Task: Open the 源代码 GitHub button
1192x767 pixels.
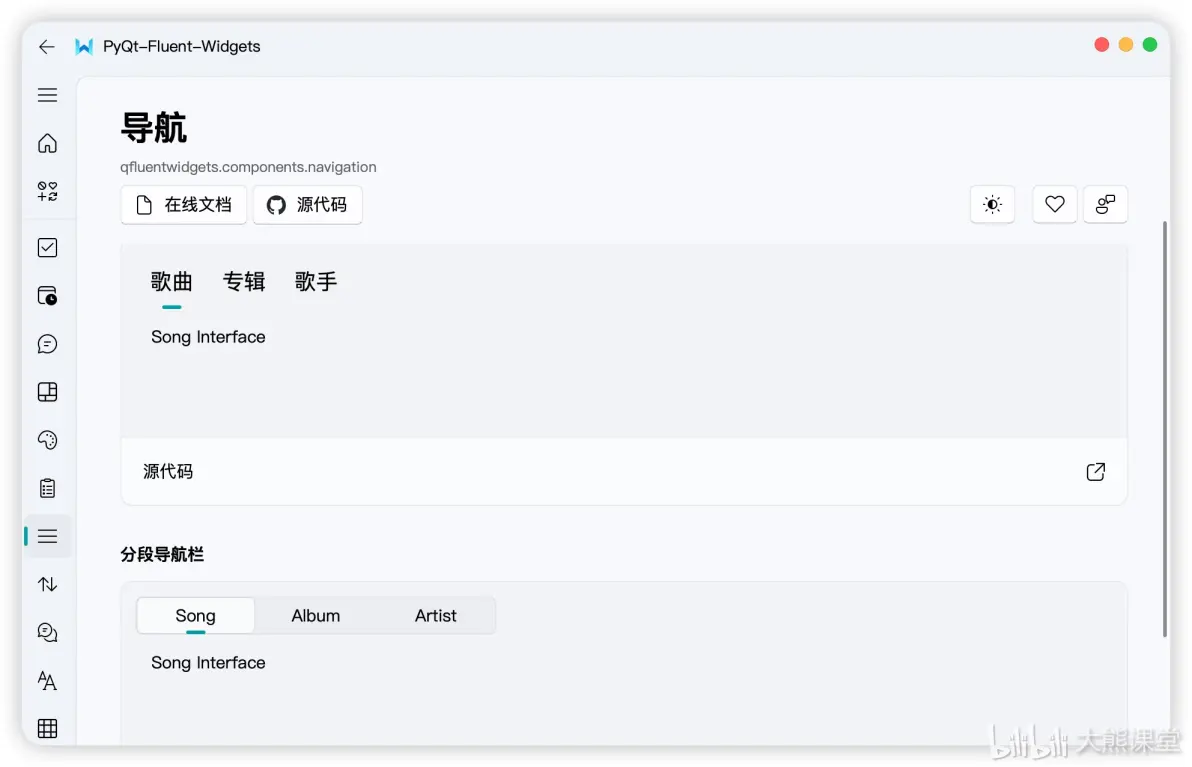Action: (307, 204)
